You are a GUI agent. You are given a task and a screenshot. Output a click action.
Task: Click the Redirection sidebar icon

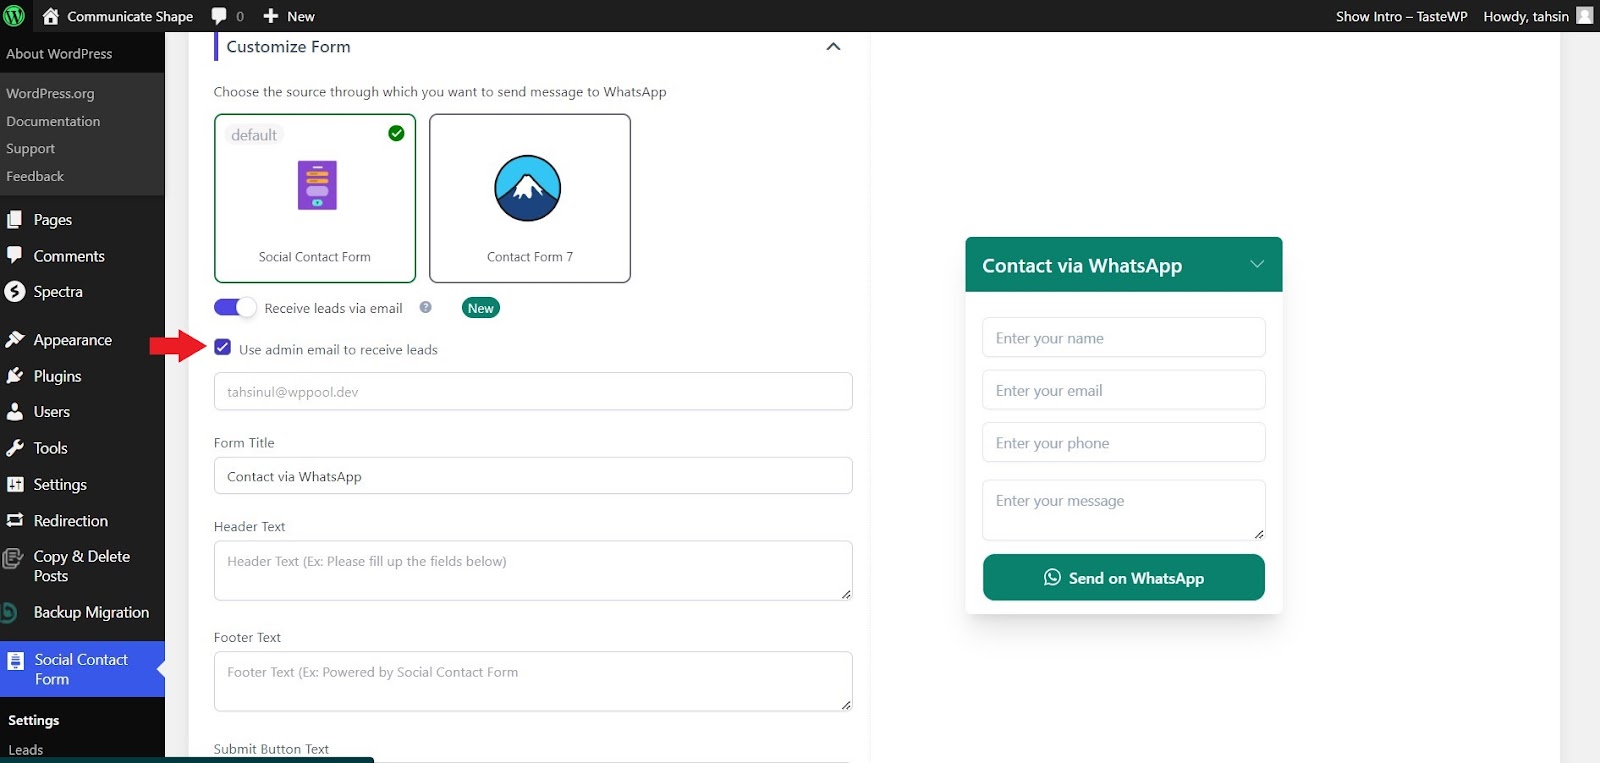tap(15, 520)
